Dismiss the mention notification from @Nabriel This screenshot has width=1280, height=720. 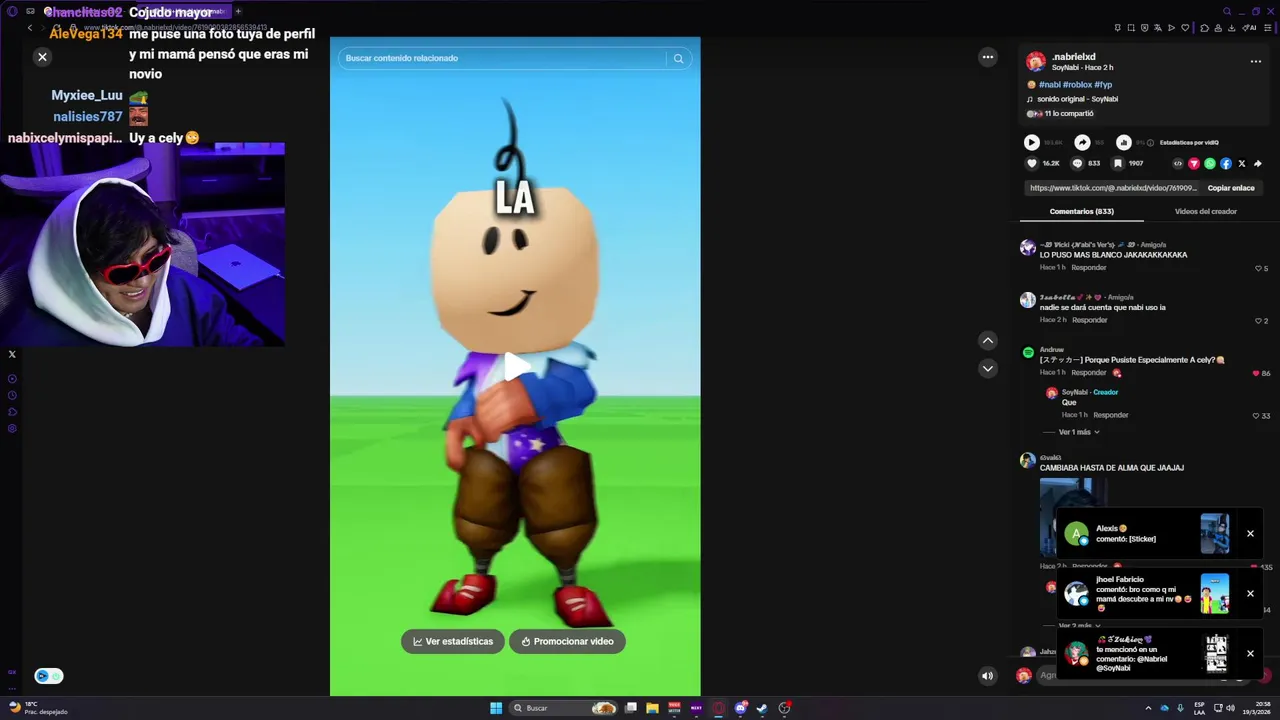pyautogui.click(x=1250, y=654)
